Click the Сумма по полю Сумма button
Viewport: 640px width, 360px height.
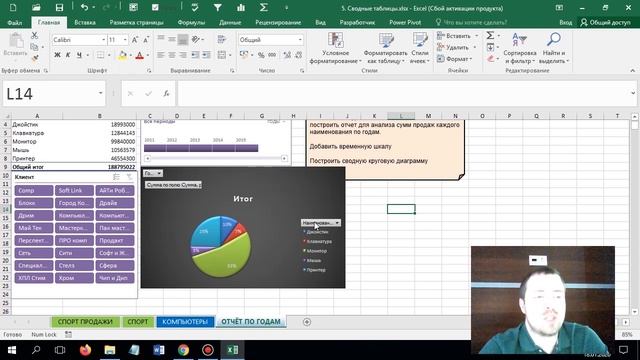[x=173, y=185]
